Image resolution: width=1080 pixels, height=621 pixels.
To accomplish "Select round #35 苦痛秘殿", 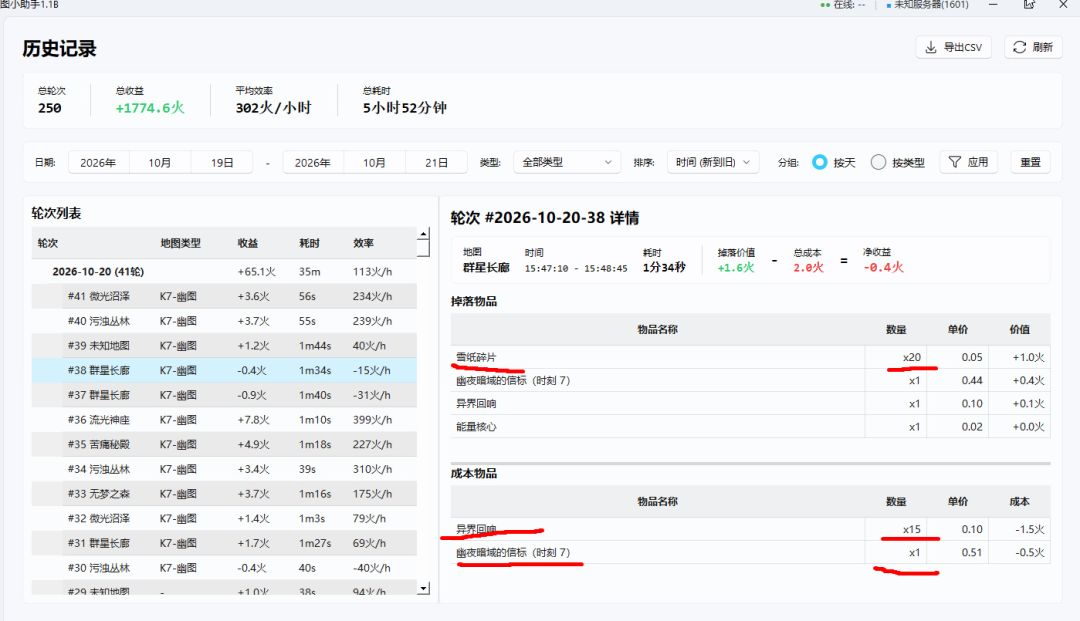I will point(224,444).
